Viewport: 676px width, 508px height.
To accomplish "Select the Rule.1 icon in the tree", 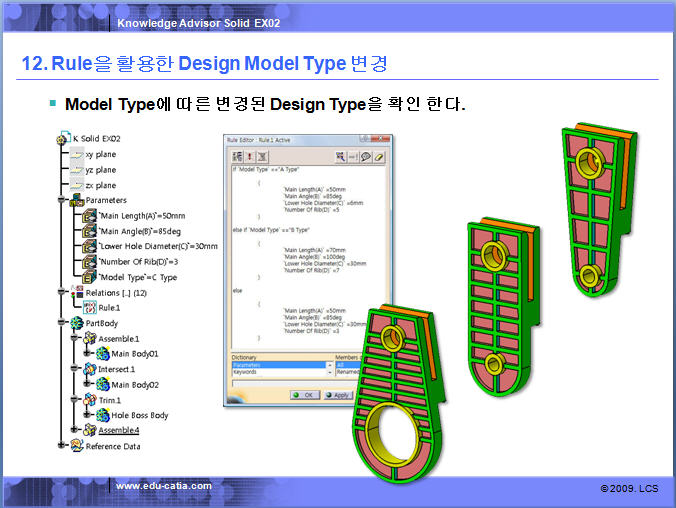I will [x=89, y=308].
